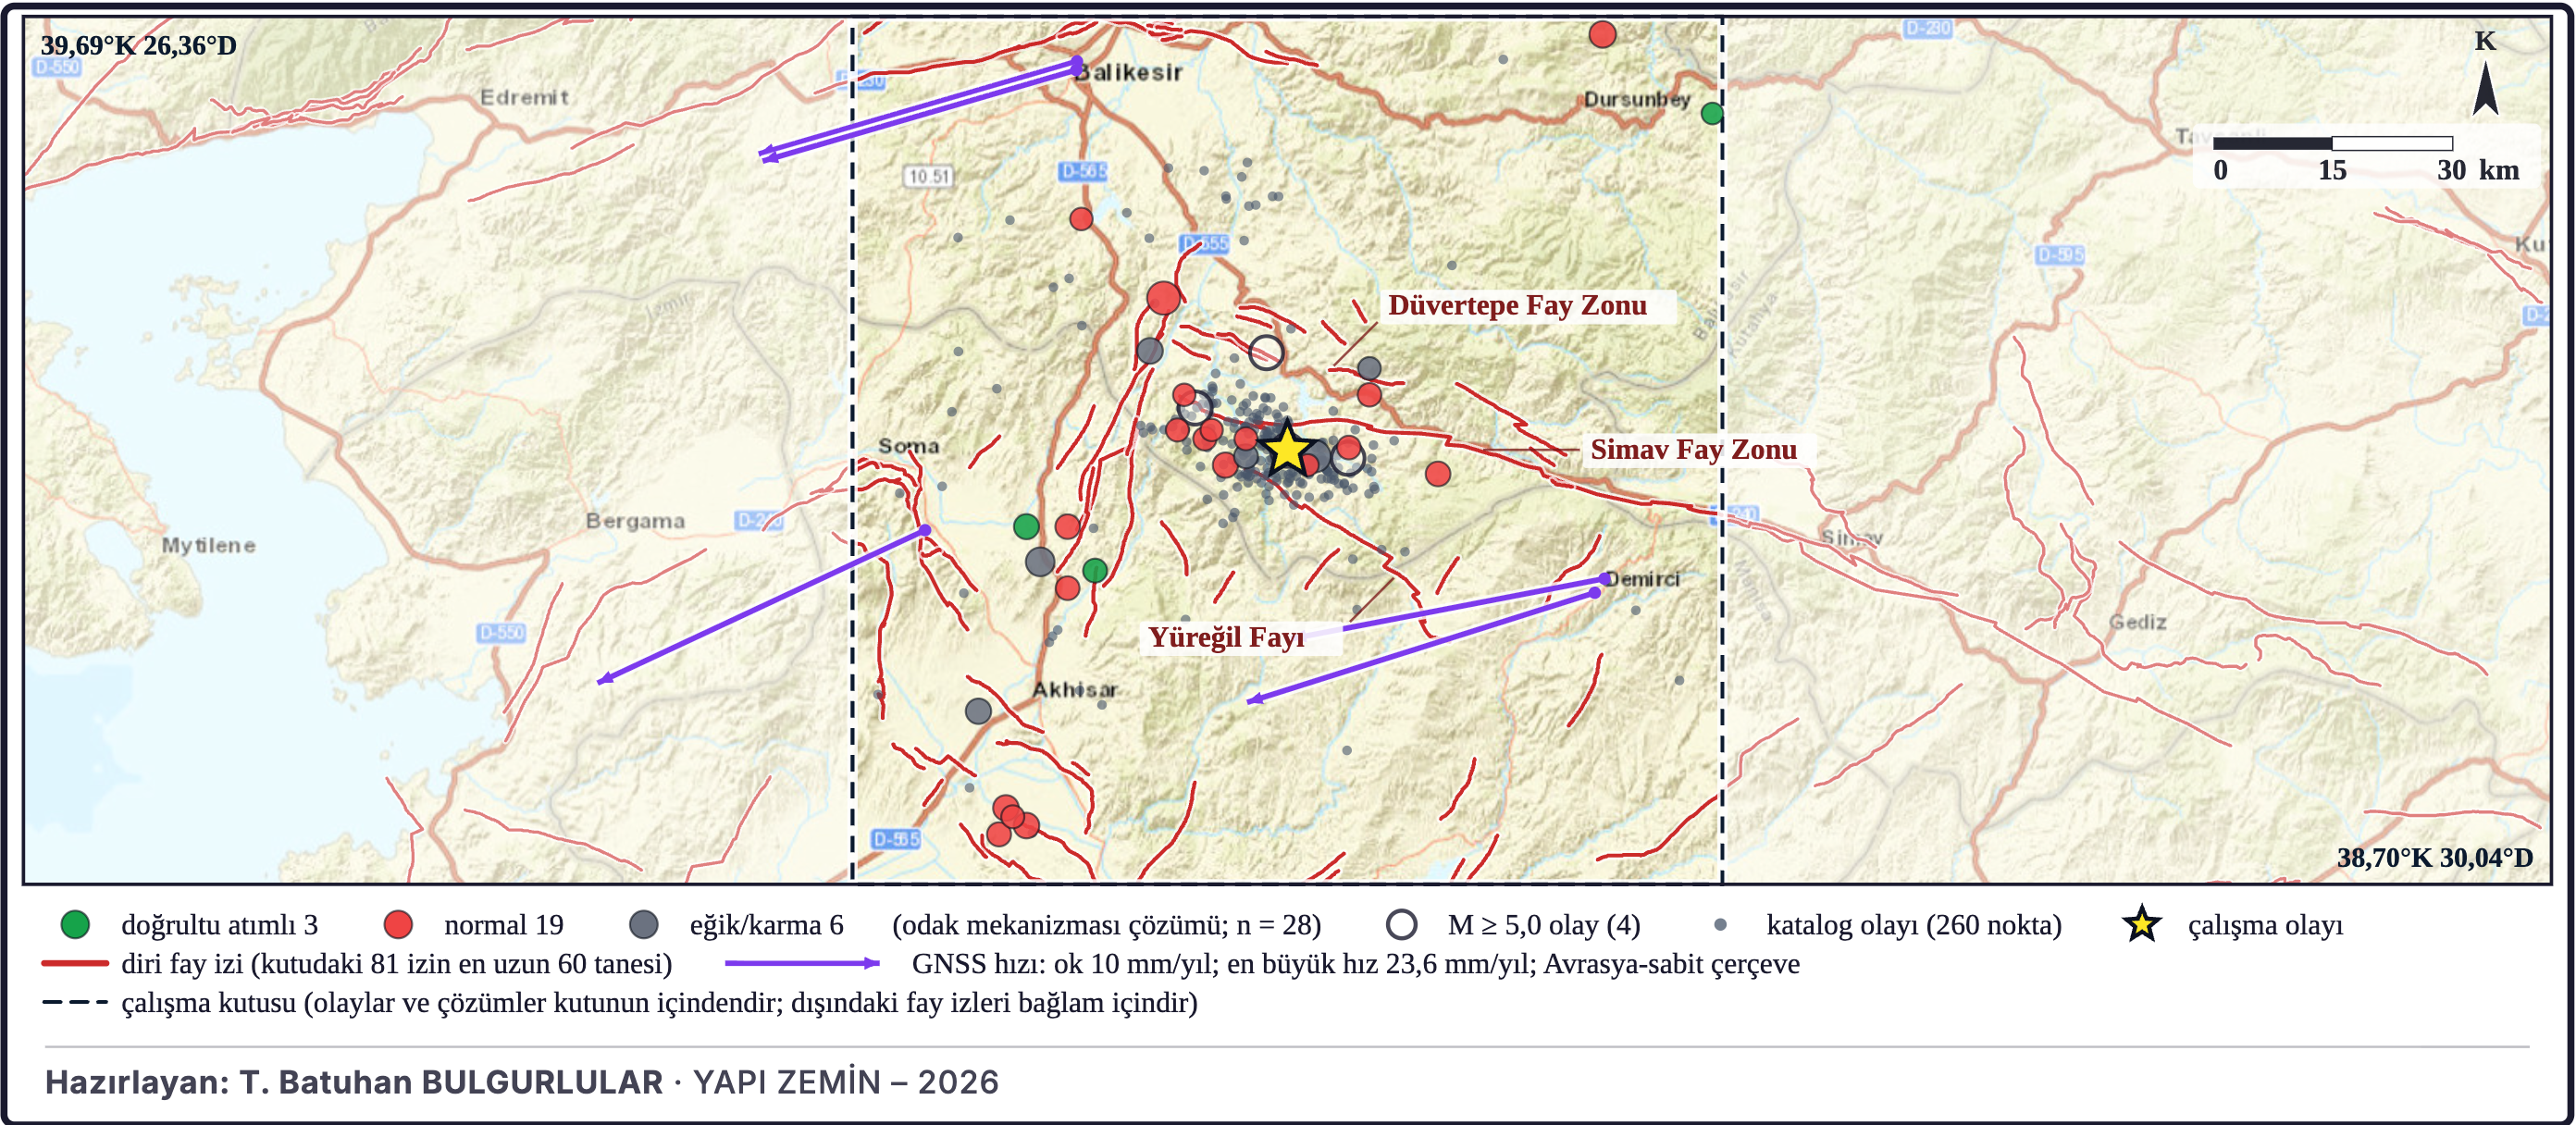Screen dimensions: 2576x1125
Task: Click the Mytilene label
Action: (x=208, y=545)
